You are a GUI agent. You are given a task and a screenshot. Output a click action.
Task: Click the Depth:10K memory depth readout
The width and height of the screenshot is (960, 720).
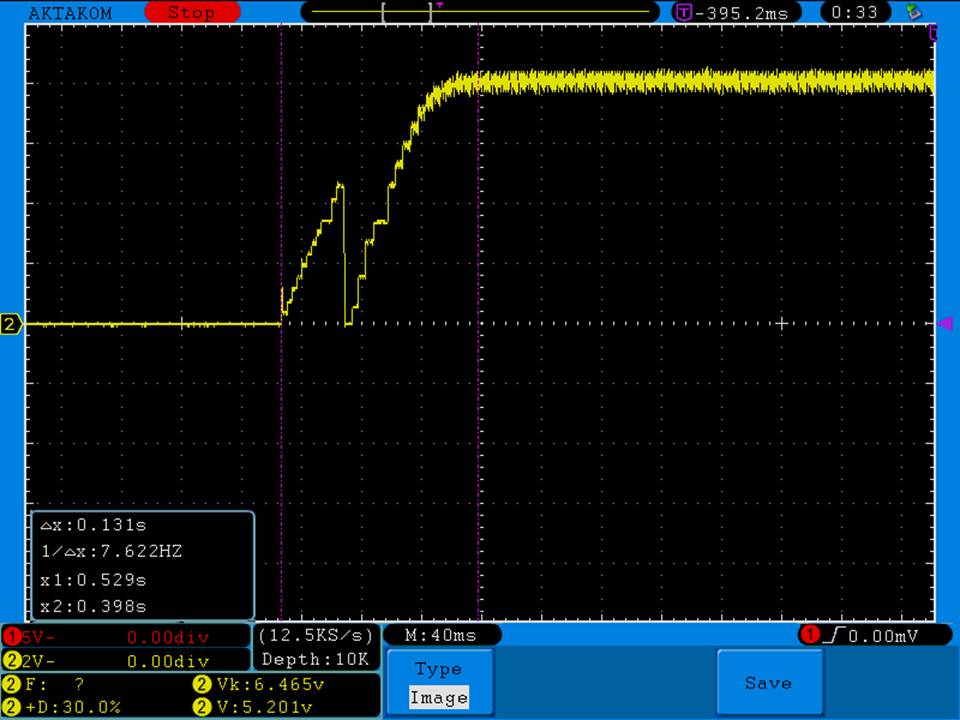coord(316,659)
